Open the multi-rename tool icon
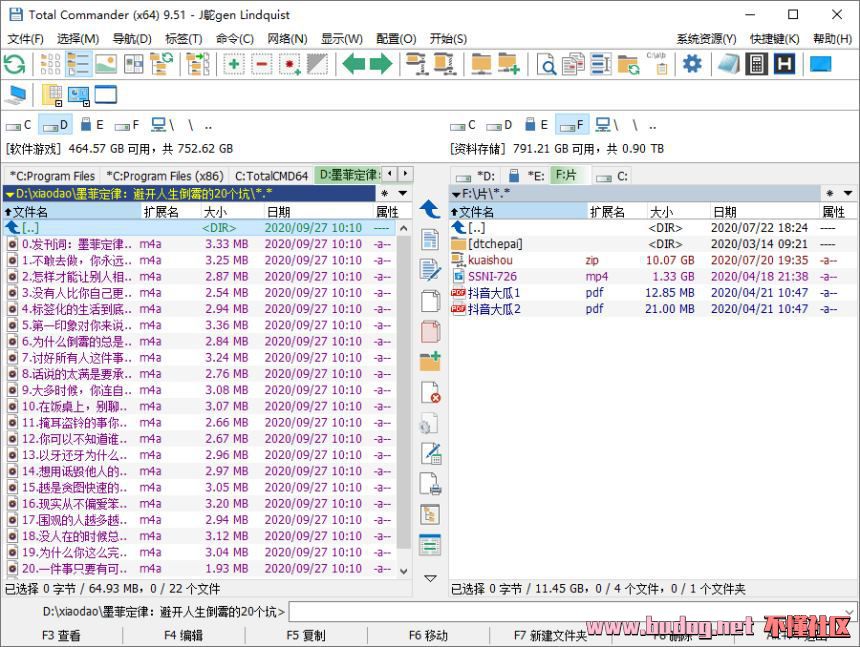 tap(601, 64)
